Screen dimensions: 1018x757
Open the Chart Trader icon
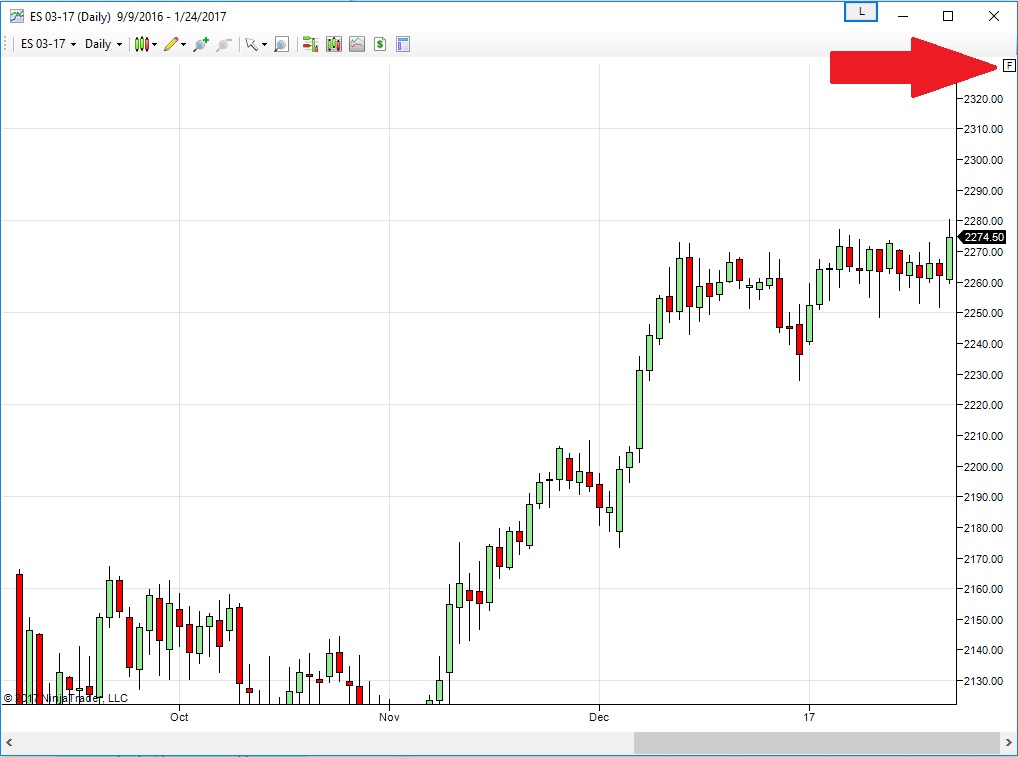click(x=310, y=44)
